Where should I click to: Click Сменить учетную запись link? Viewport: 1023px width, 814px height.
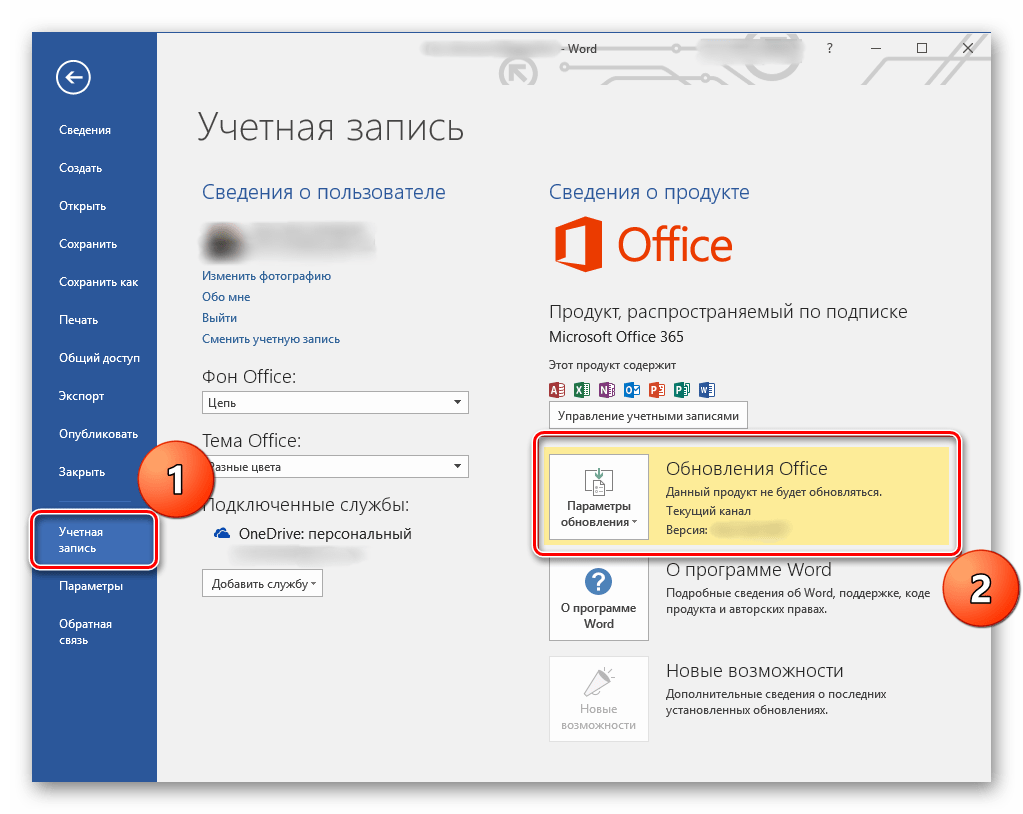pos(271,339)
